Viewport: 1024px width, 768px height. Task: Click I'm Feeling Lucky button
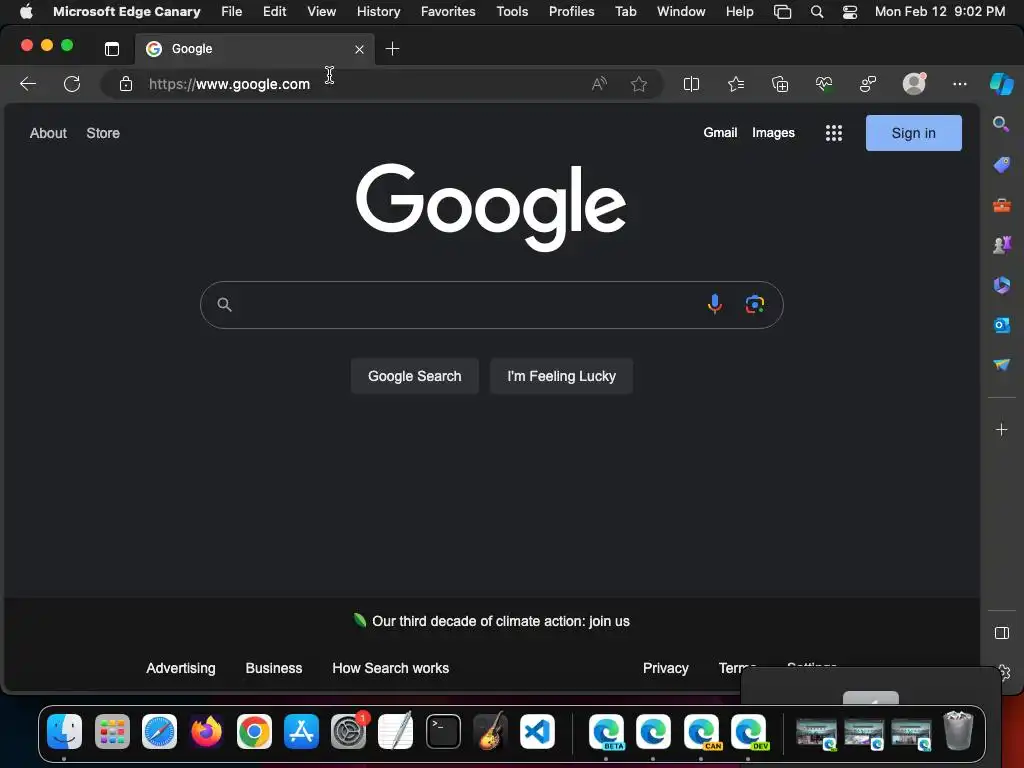point(562,376)
